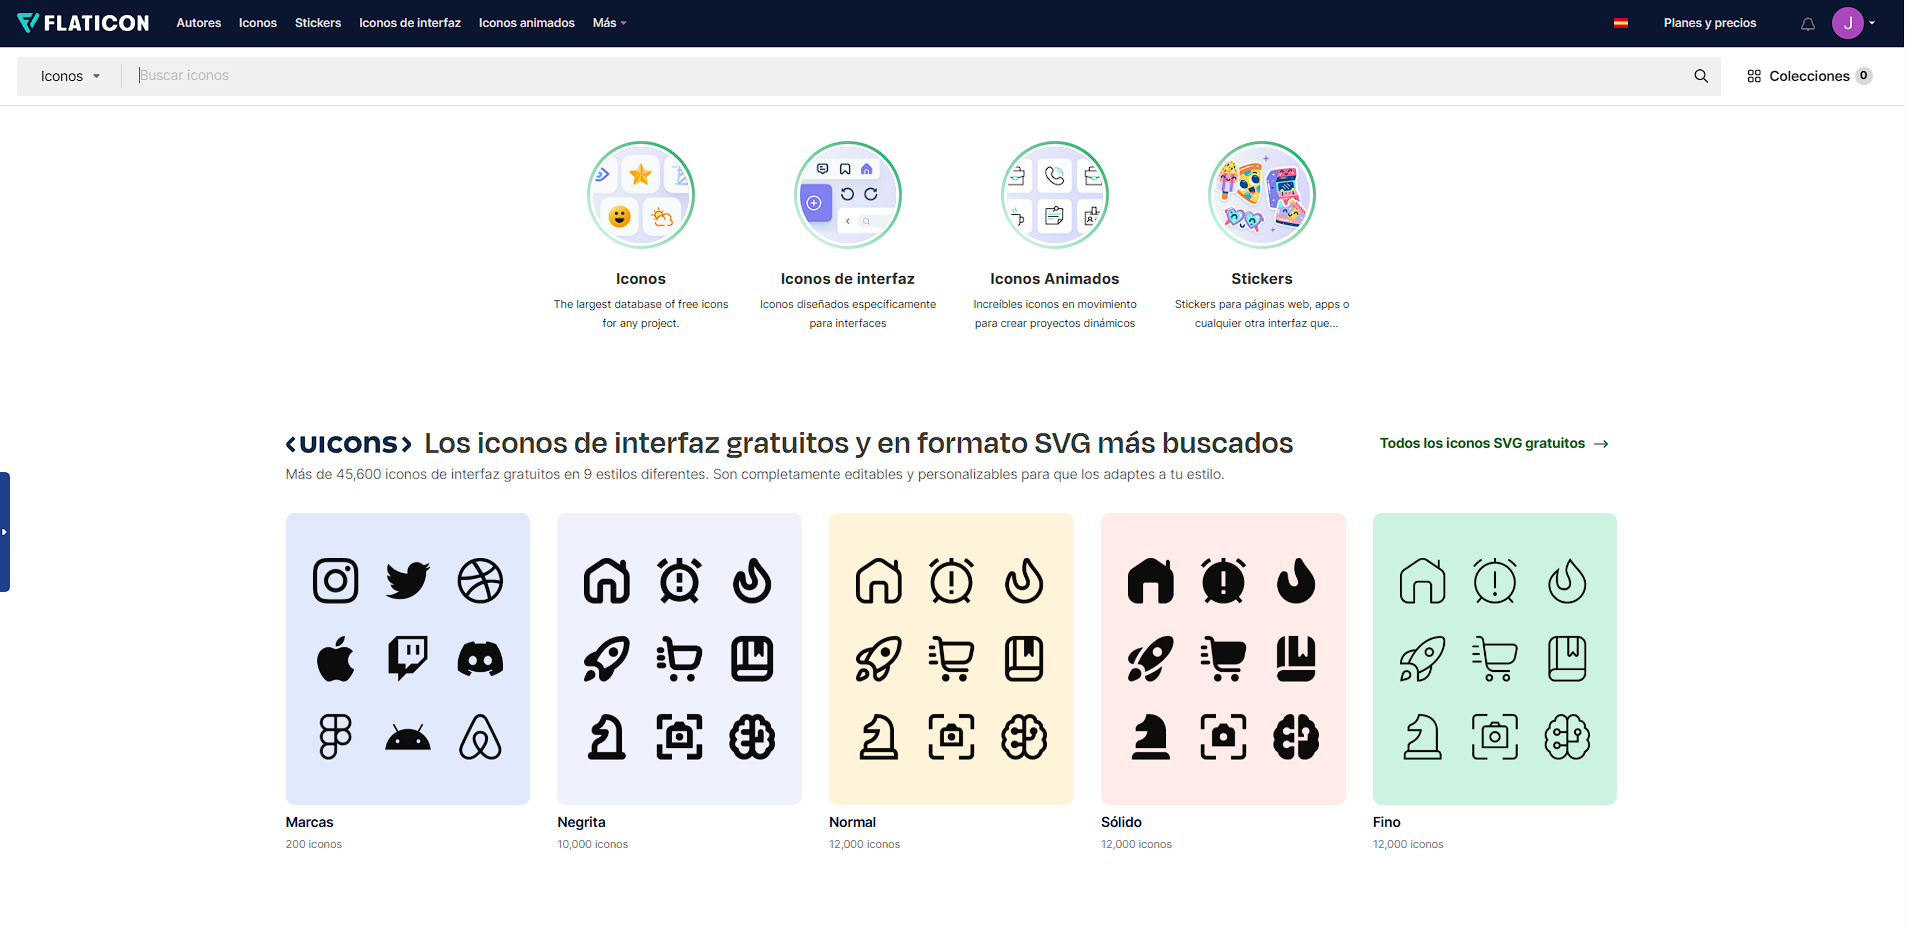This screenshot has height=928, width=1907.
Task: Select the Stickers menu item
Action: click(317, 22)
